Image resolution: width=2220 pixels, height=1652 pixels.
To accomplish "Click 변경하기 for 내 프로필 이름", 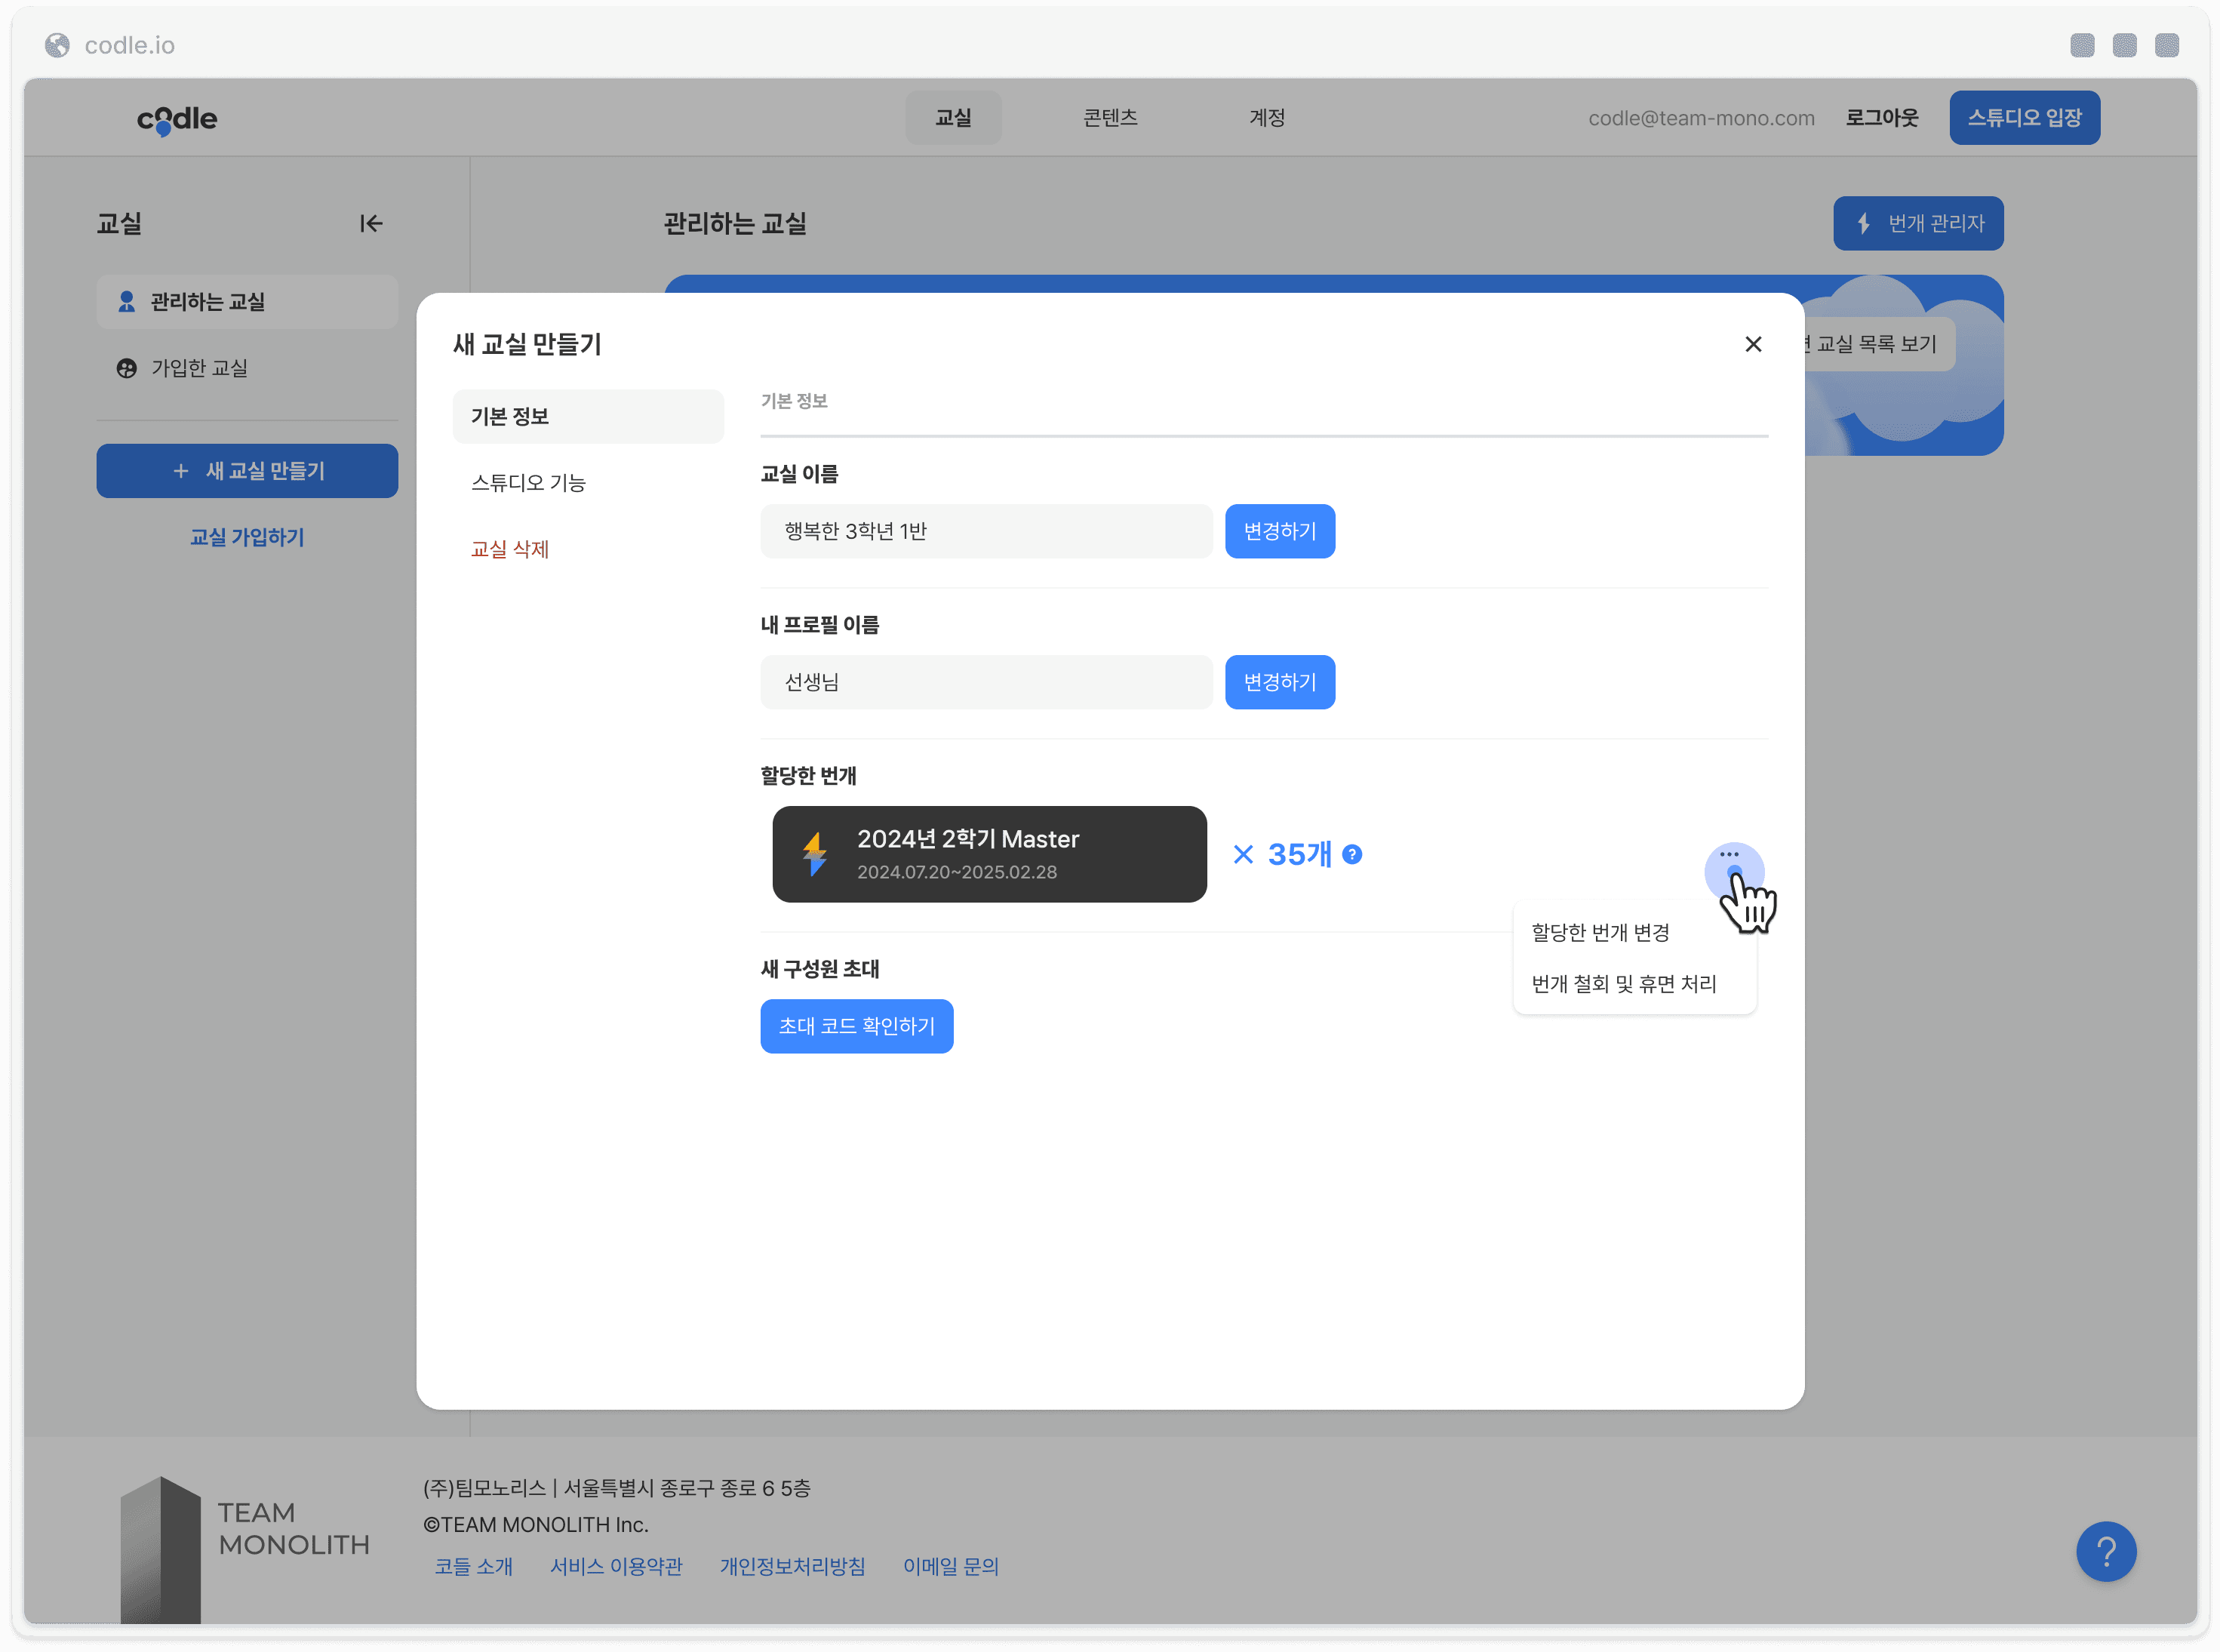I will point(1280,682).
